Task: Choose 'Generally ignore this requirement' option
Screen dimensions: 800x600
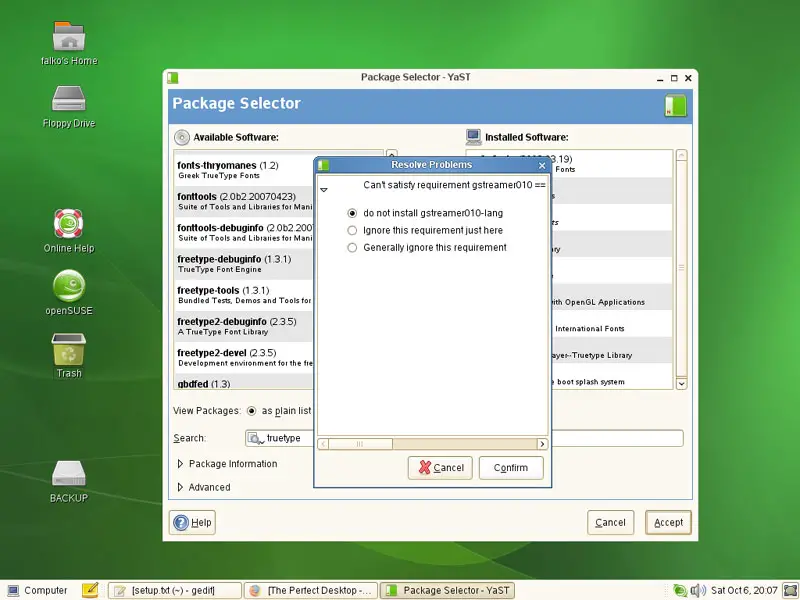Action: point(352,247)
